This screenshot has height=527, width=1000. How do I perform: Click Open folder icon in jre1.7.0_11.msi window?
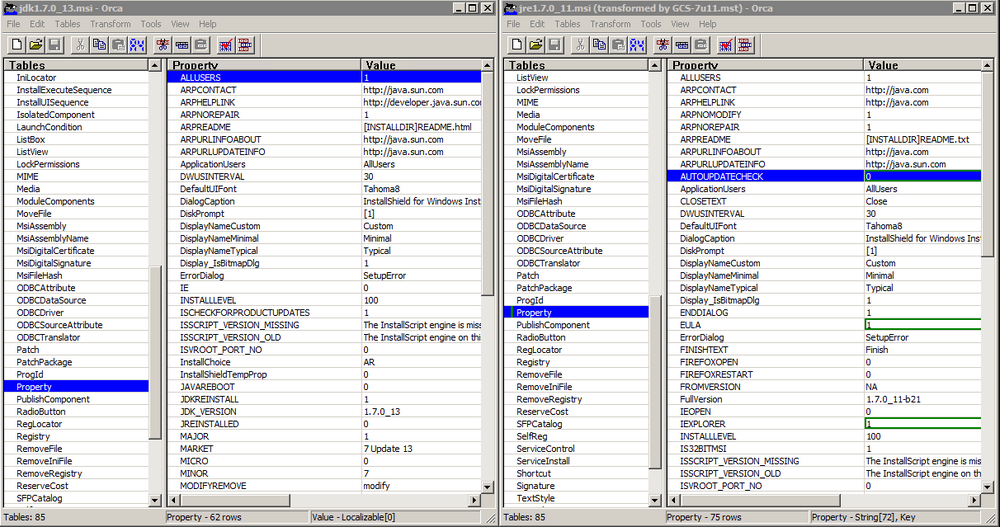click(536, 45)
